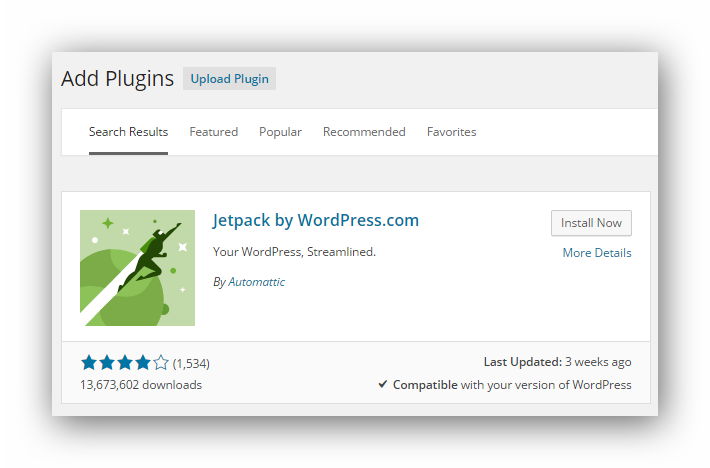
Task: Click the Compatible with your version text
Action: pos(512,385)
